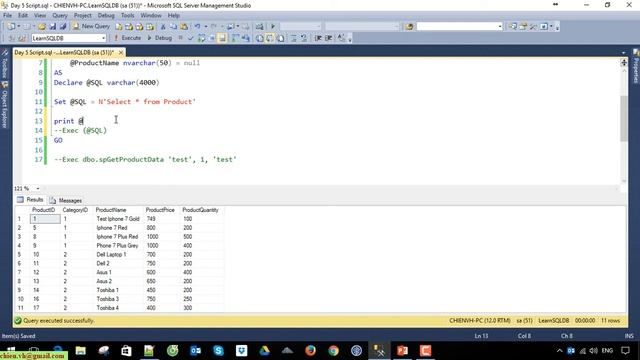Open the Project menu
The image size is (640, 360).
tap(82, 16)
